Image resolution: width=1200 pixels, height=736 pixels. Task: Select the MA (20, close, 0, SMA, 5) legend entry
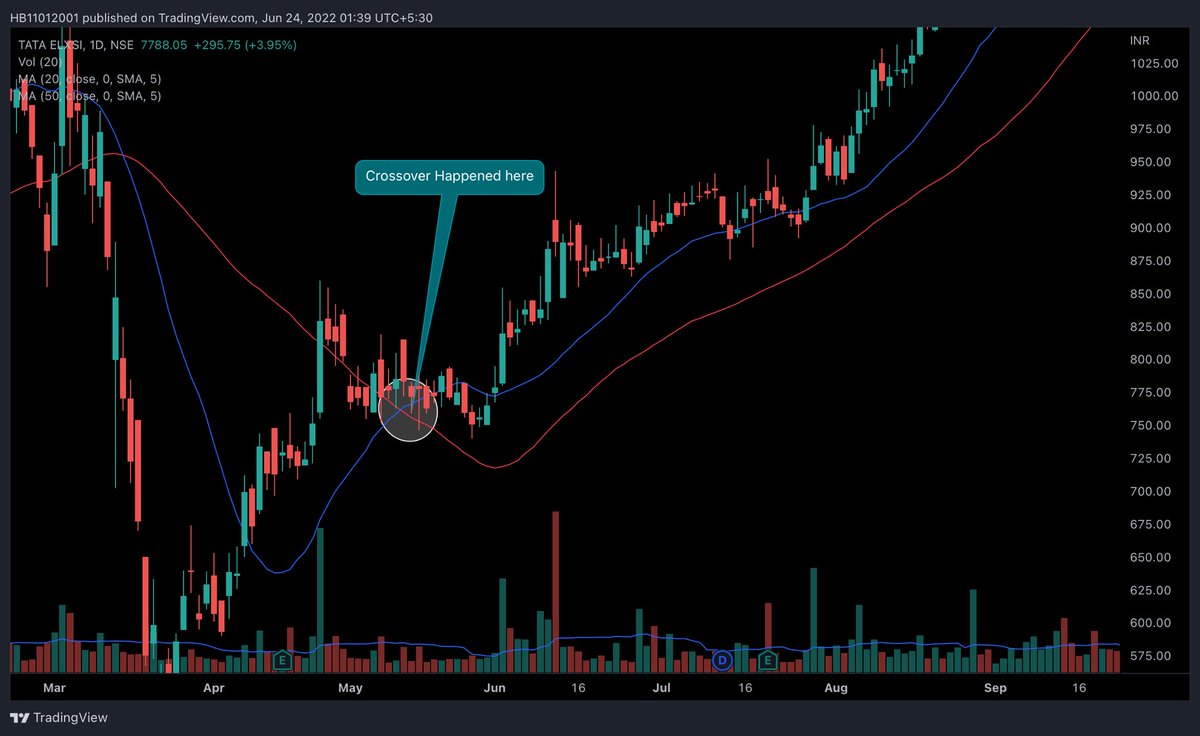click(x=82, y=78)
